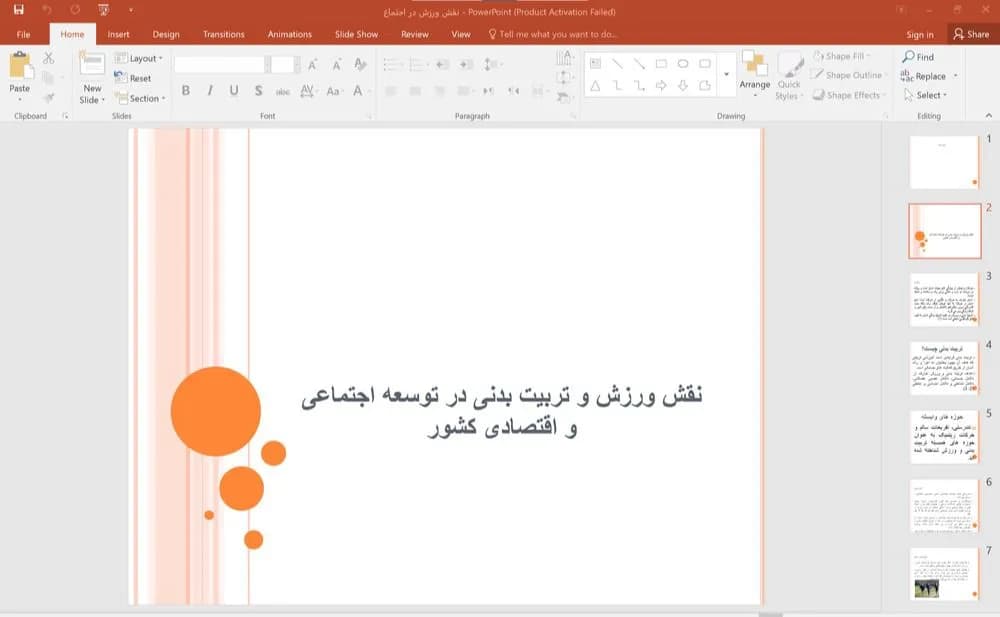Click the Numbering list icon

pyautogui.click(x=418, y=64)
